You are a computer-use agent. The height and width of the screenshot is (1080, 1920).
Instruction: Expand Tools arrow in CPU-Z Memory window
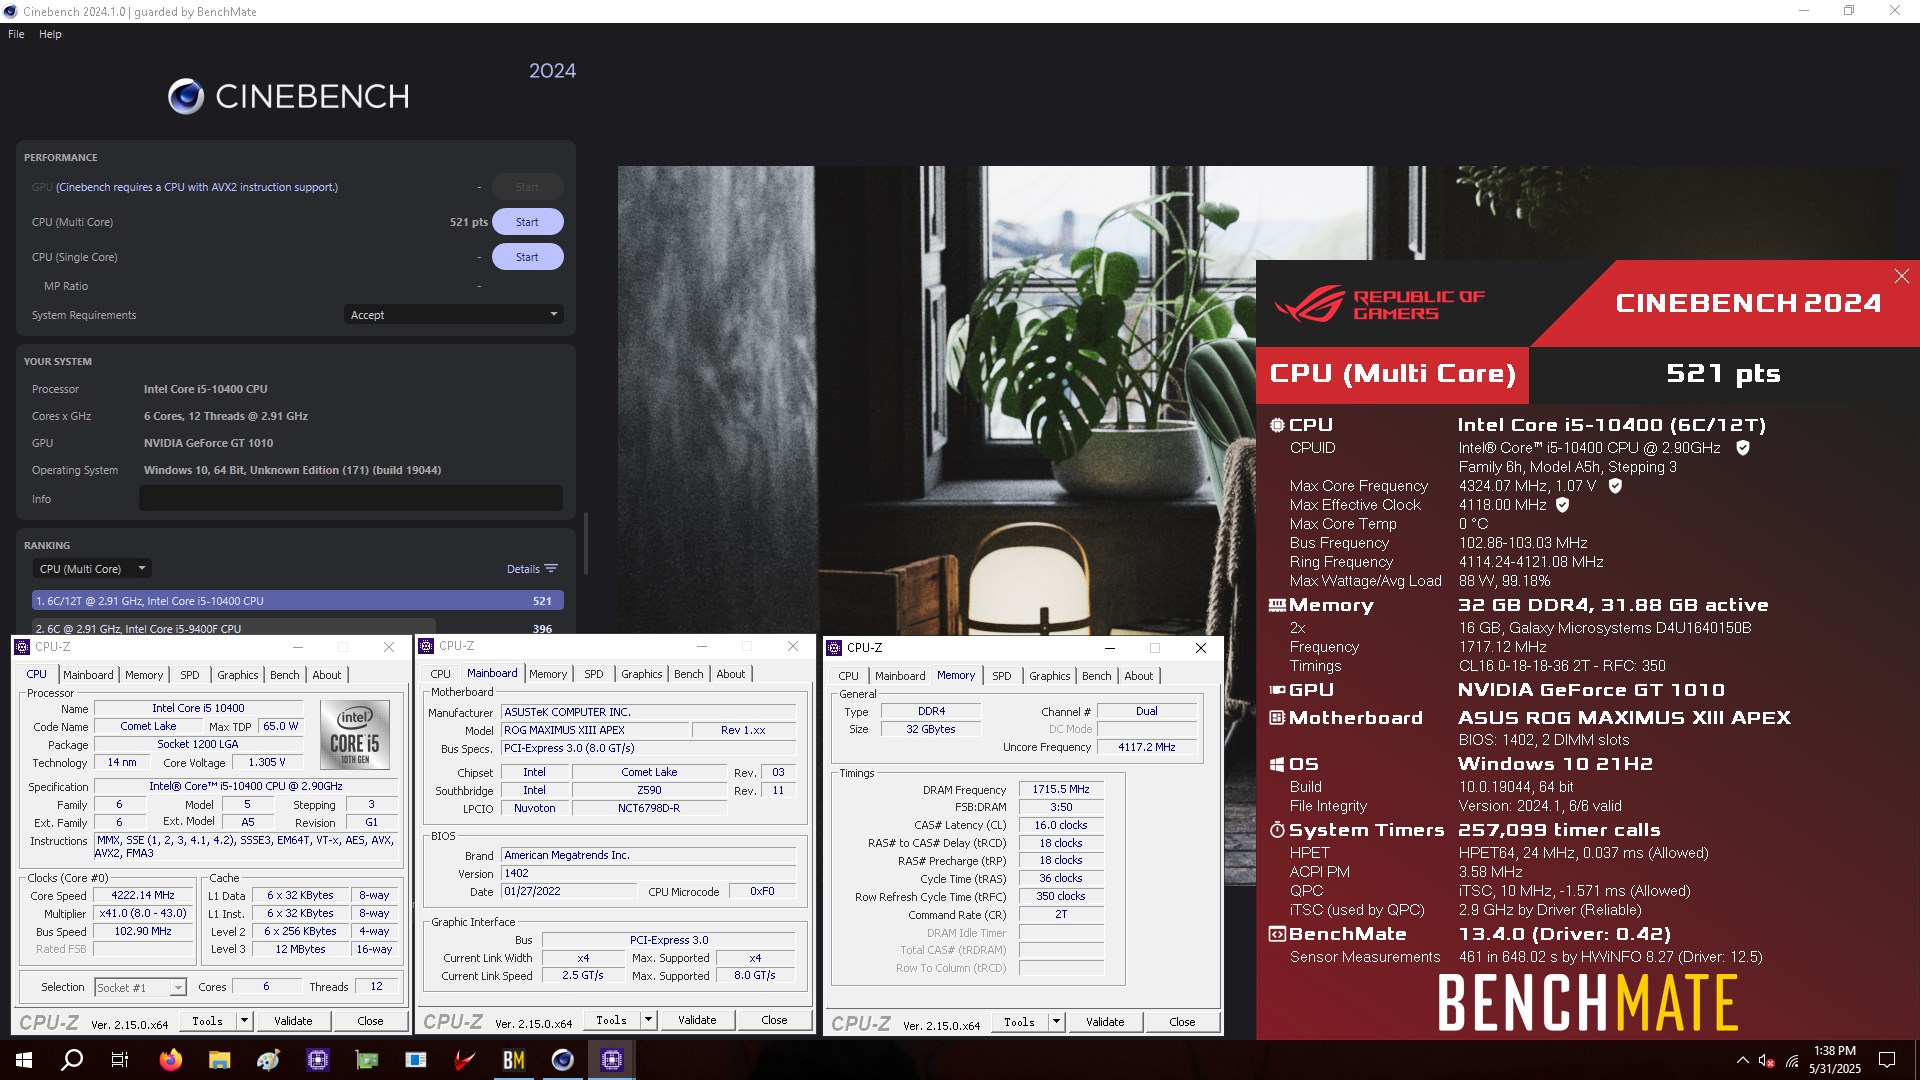pyautogui.click(x=1056, y=1022)
